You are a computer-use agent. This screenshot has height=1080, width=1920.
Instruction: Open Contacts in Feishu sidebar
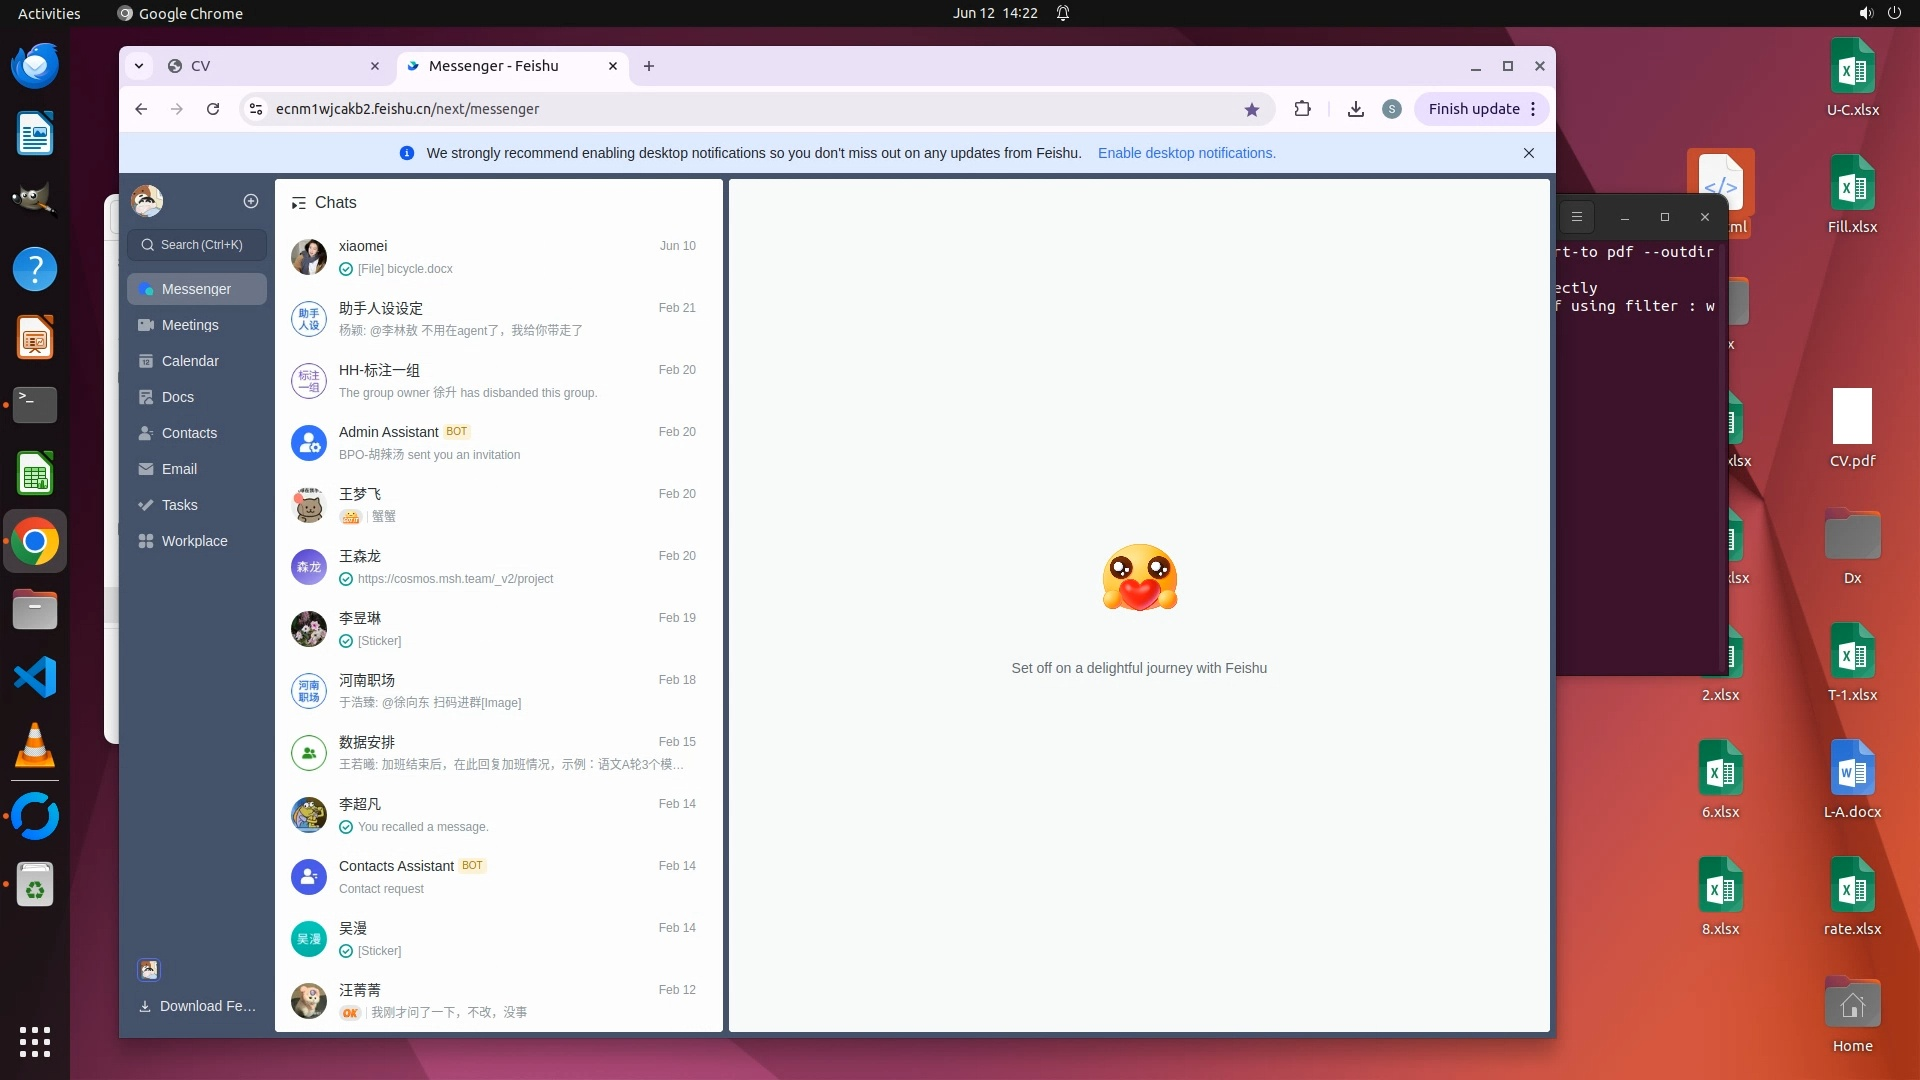tap(189, 433)
